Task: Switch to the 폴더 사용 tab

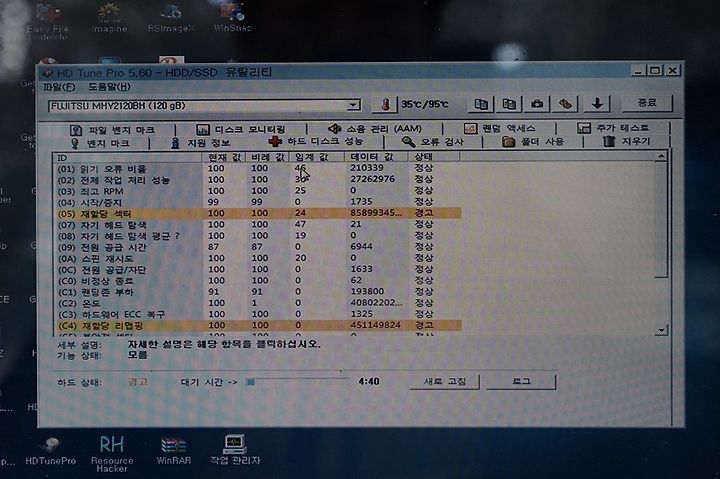Action: (x=533, y=142)
